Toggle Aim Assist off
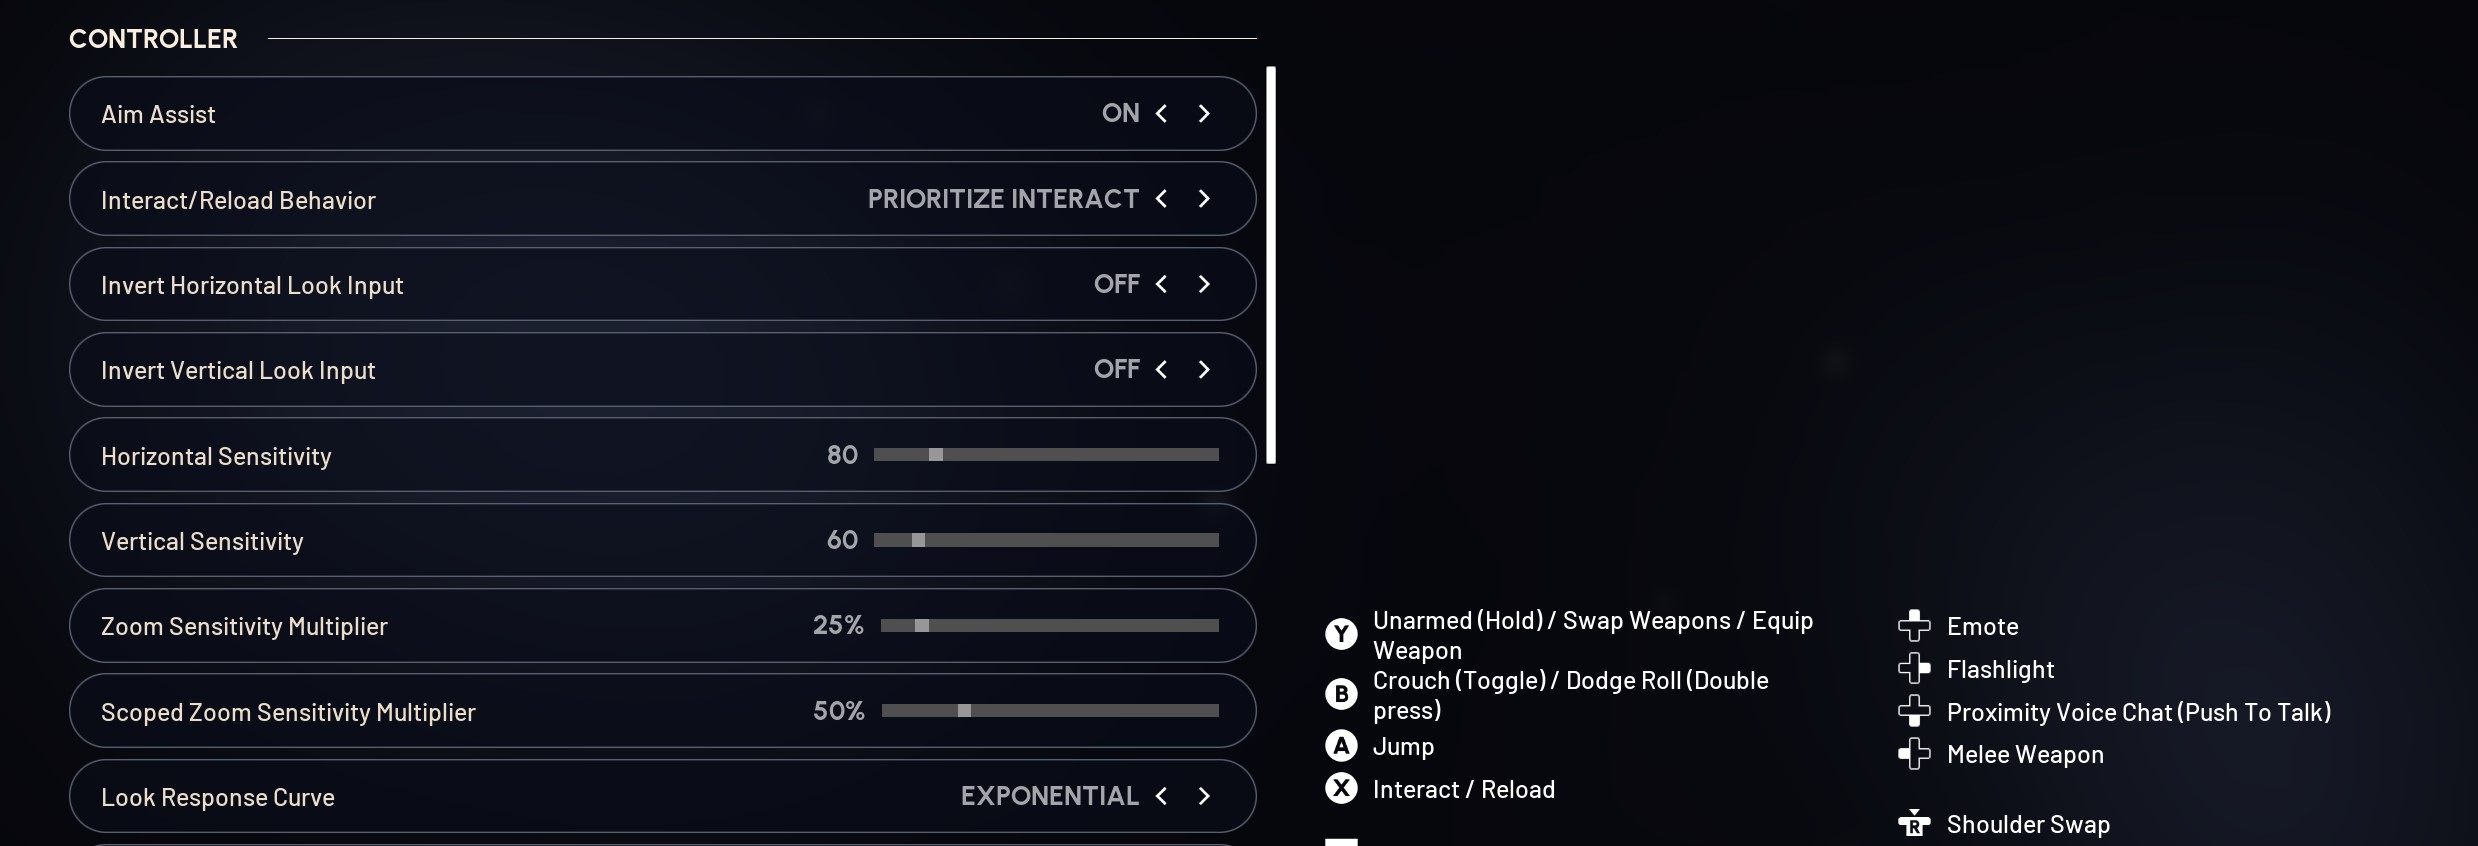 coord(1203,113)
